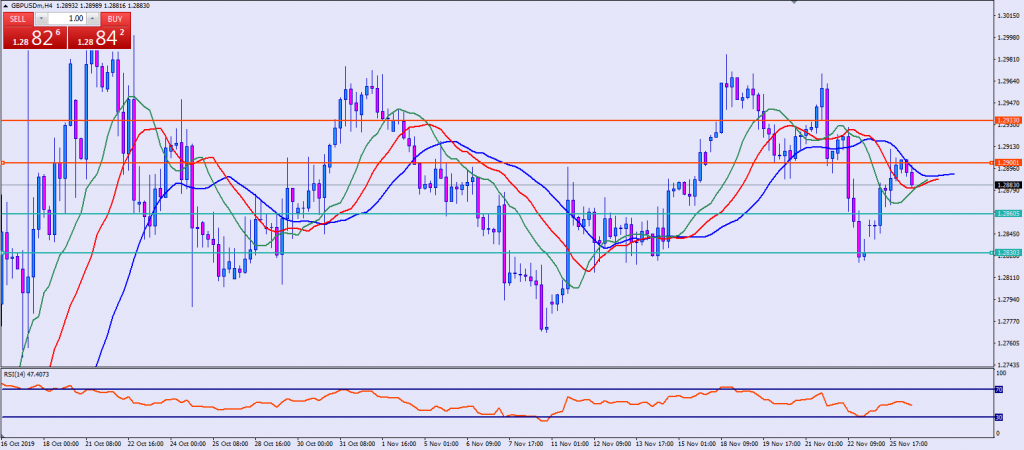This screenshot has height=450, width=1024.
Task: Select the teal 1.28605 price level label
Action: point(1008,213)
